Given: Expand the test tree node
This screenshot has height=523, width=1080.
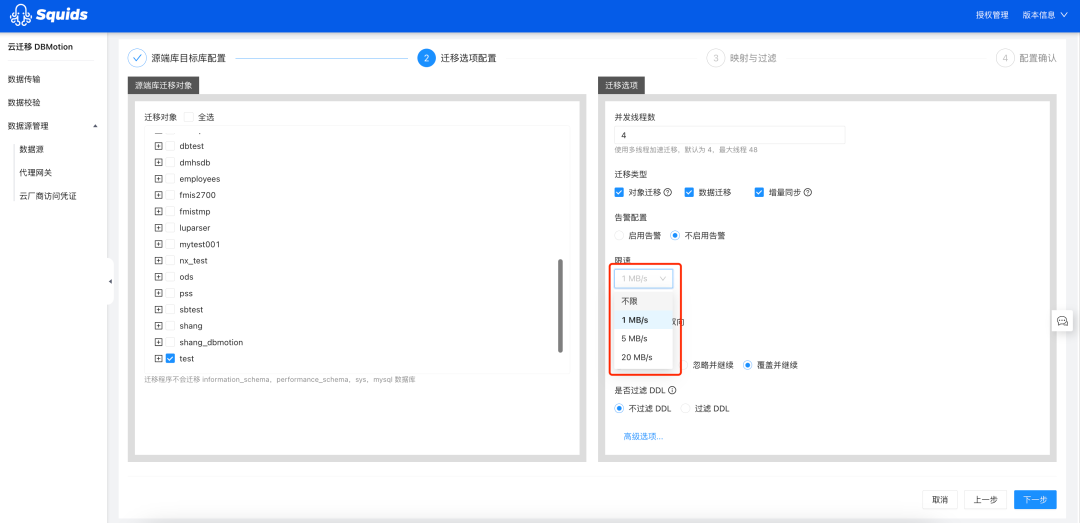Looking at the screenshot, I should click(x=158, y=358).
